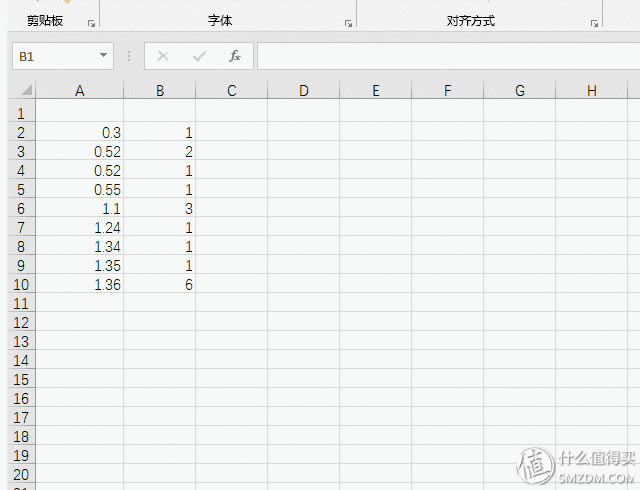This screenshot has width=640, height=490.
Task: Select row 10 header
Action: tap(22, 284)
